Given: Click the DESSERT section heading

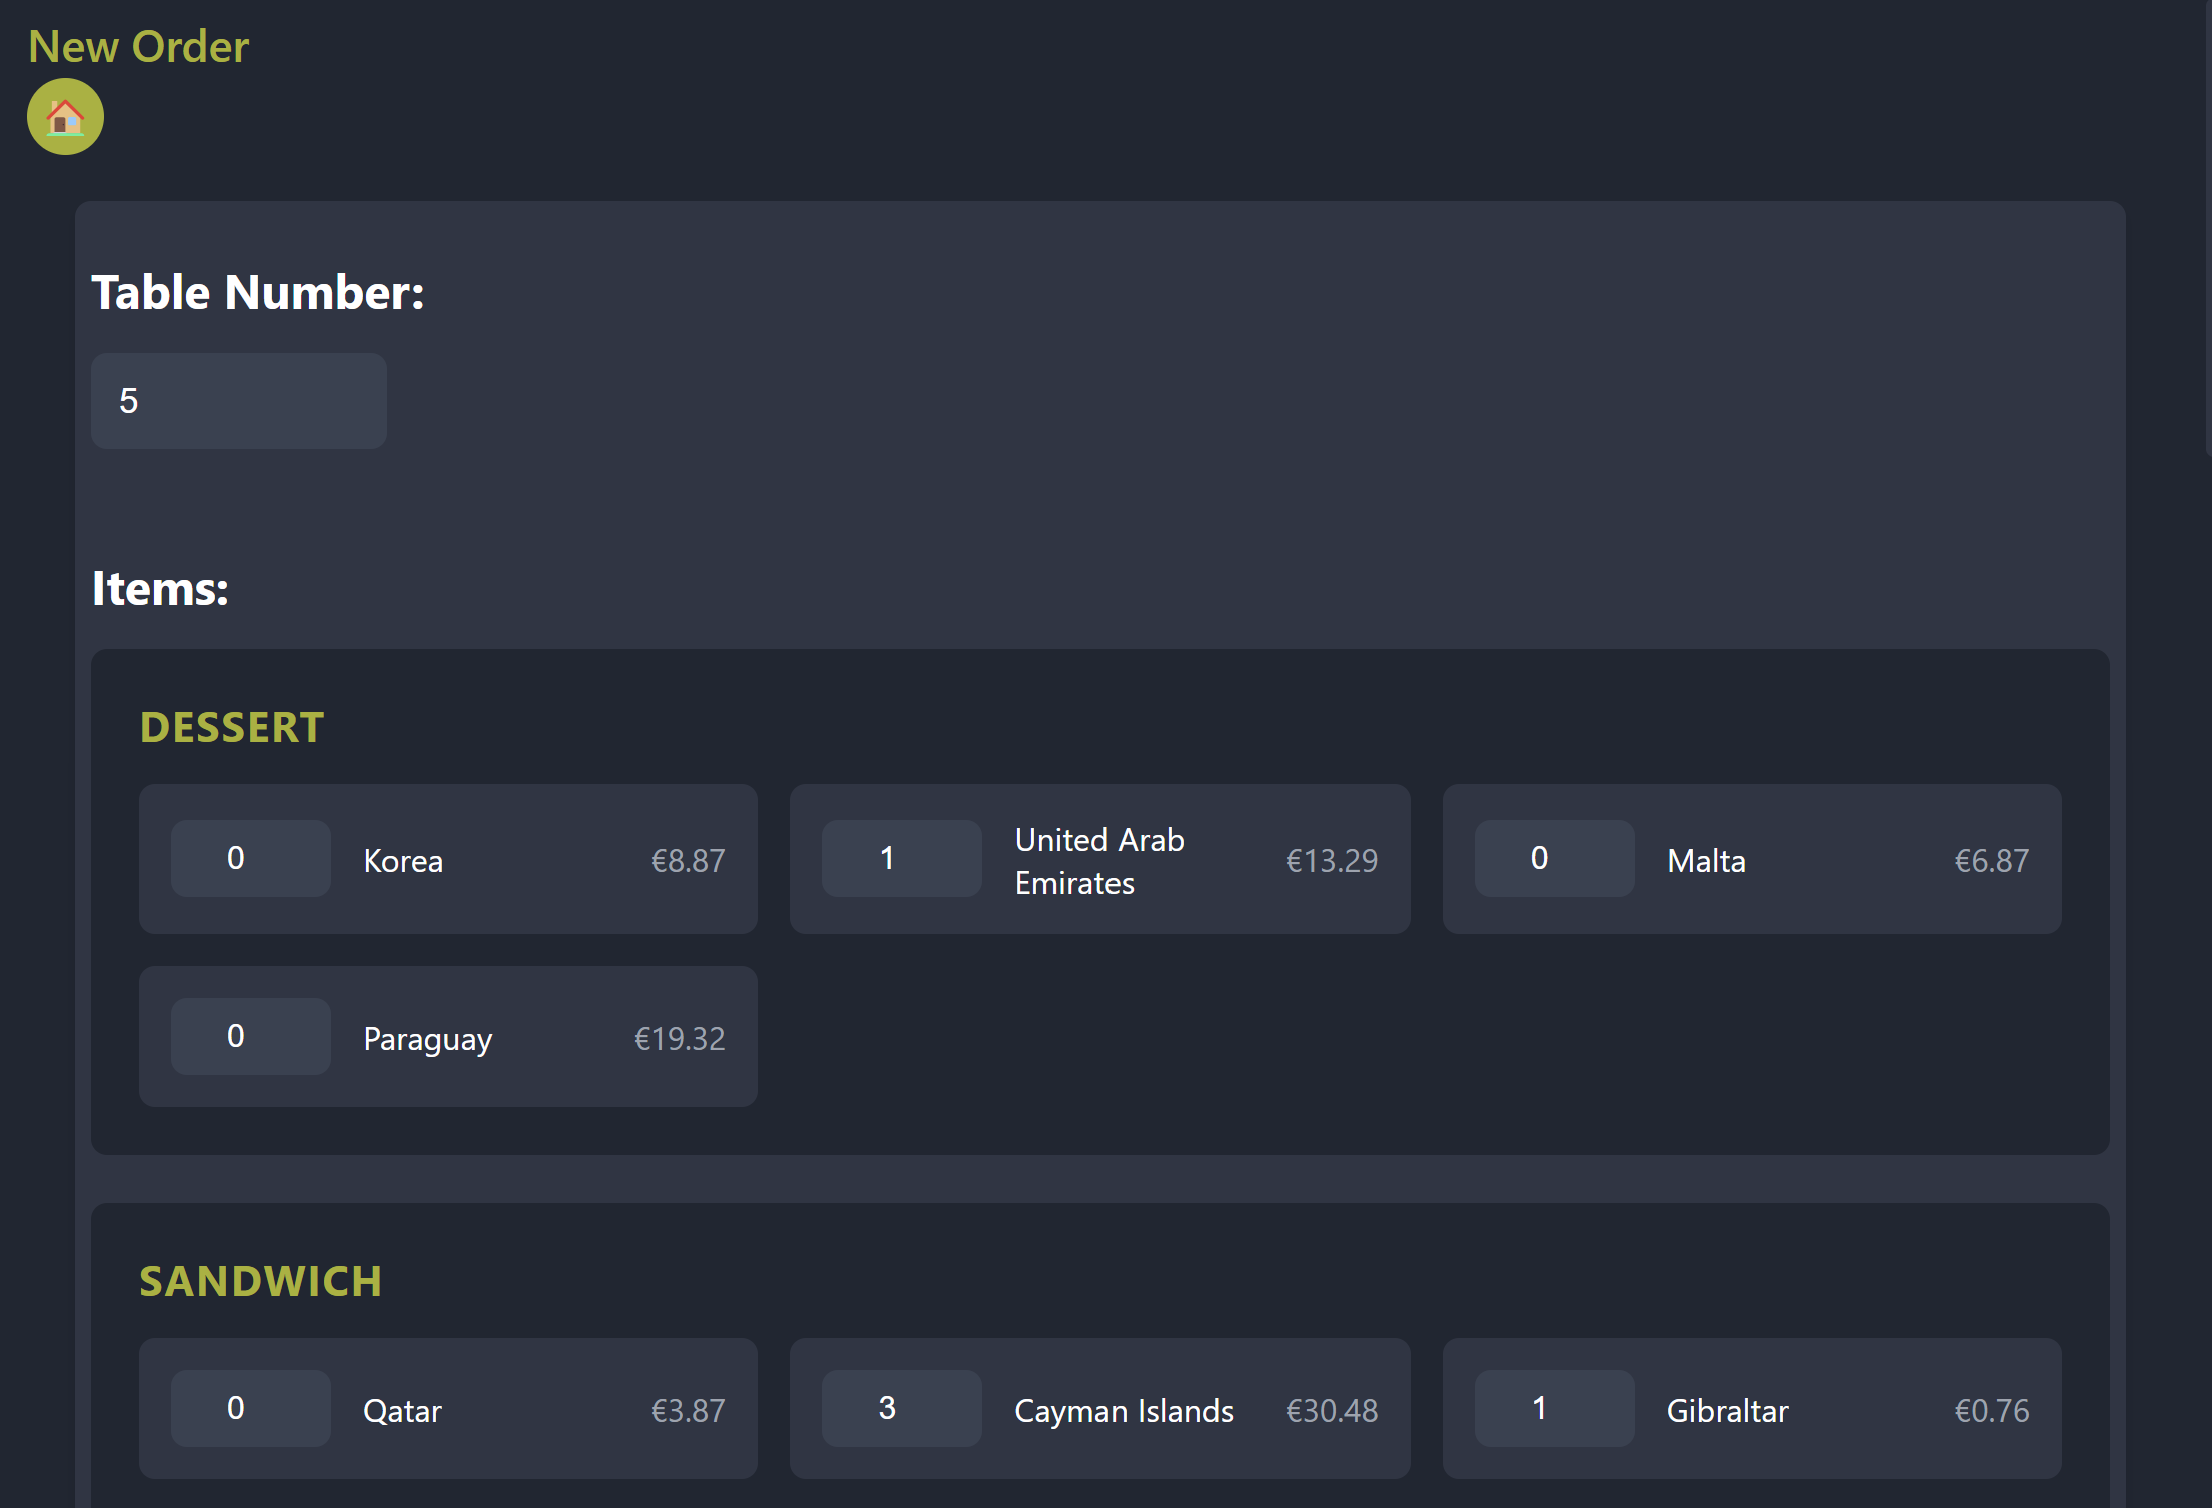Looking at the screenshot, I should 231,727.
